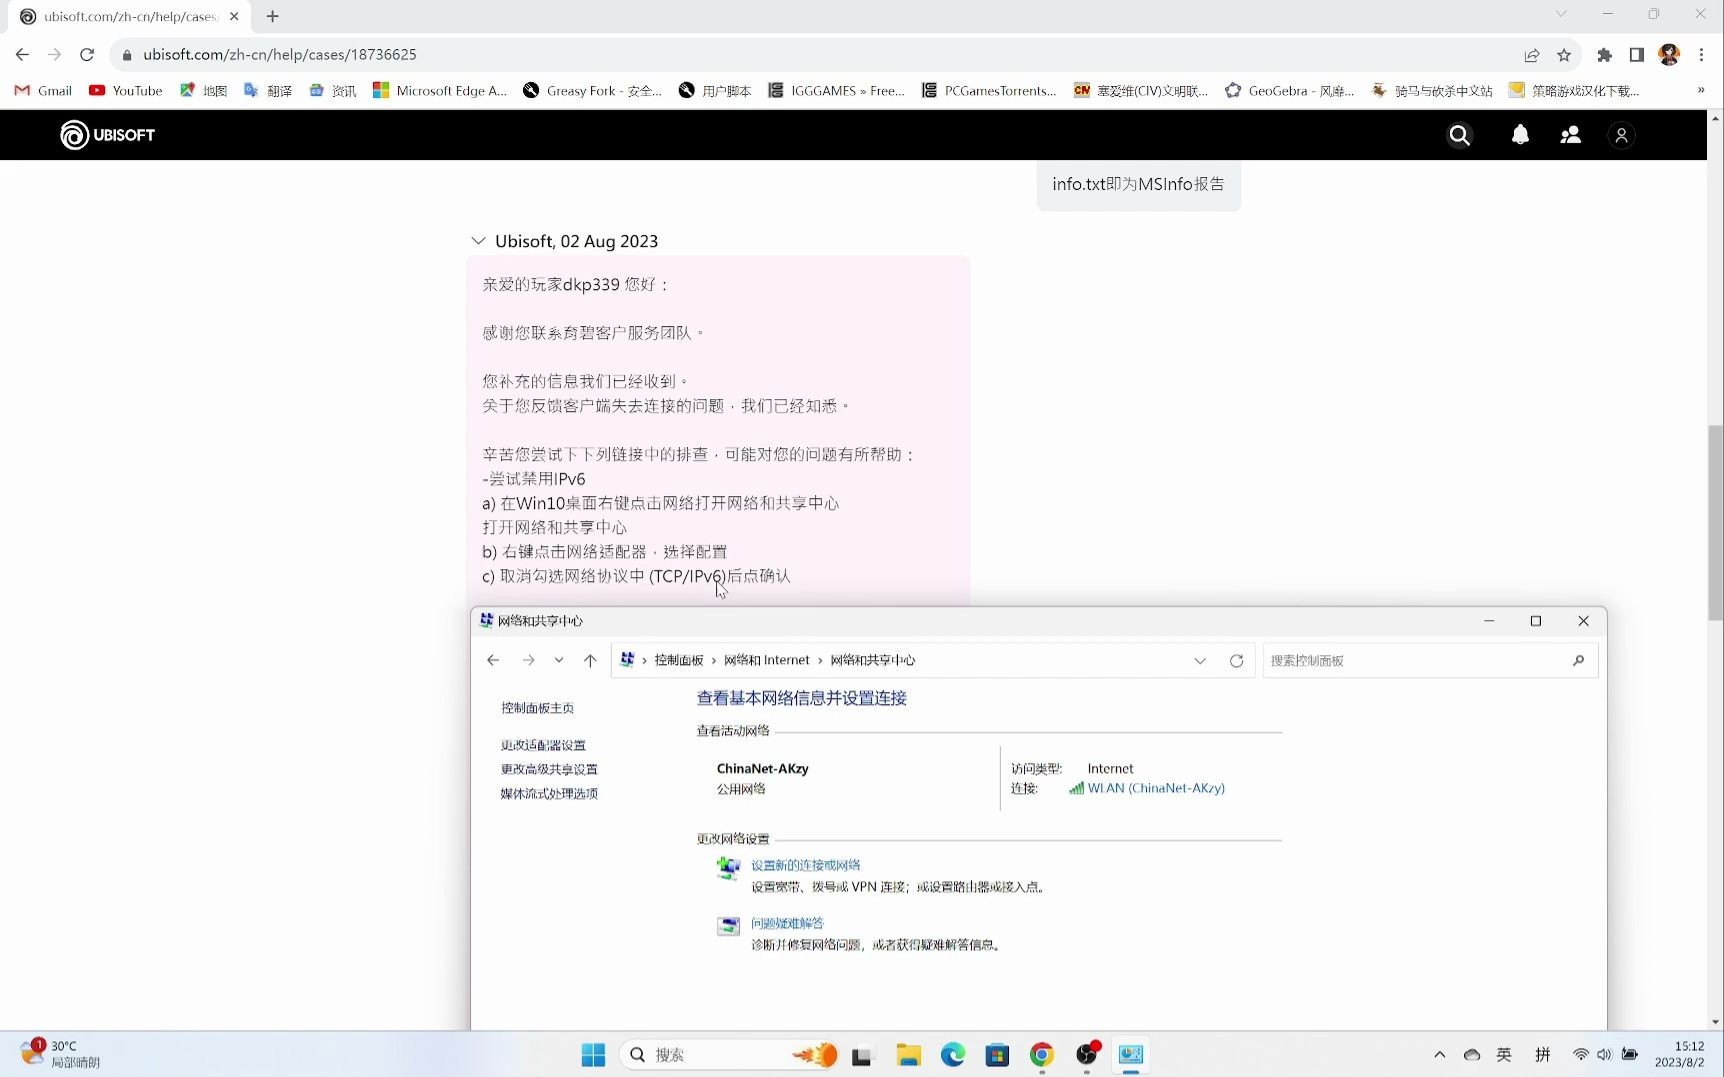Expand address path dropdown in control panel
This screenshot has height=1077, width=1724.
(1200, 661)
